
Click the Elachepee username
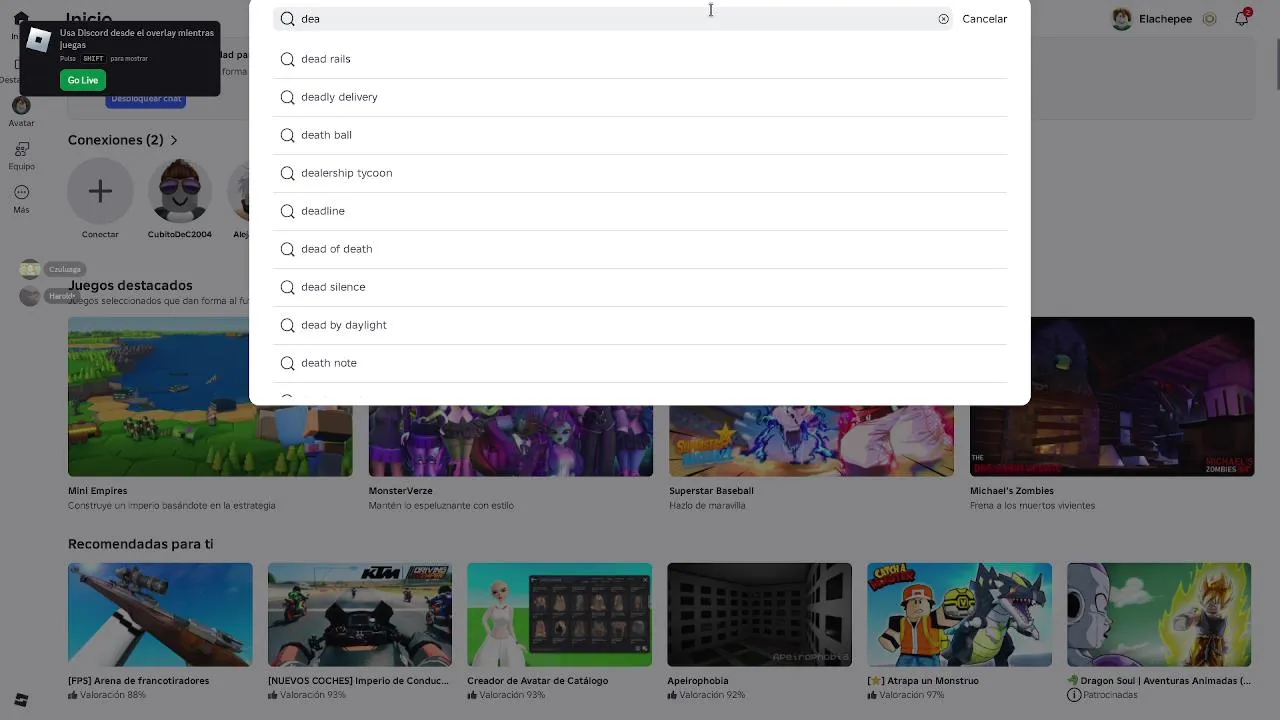[1165, 19]
